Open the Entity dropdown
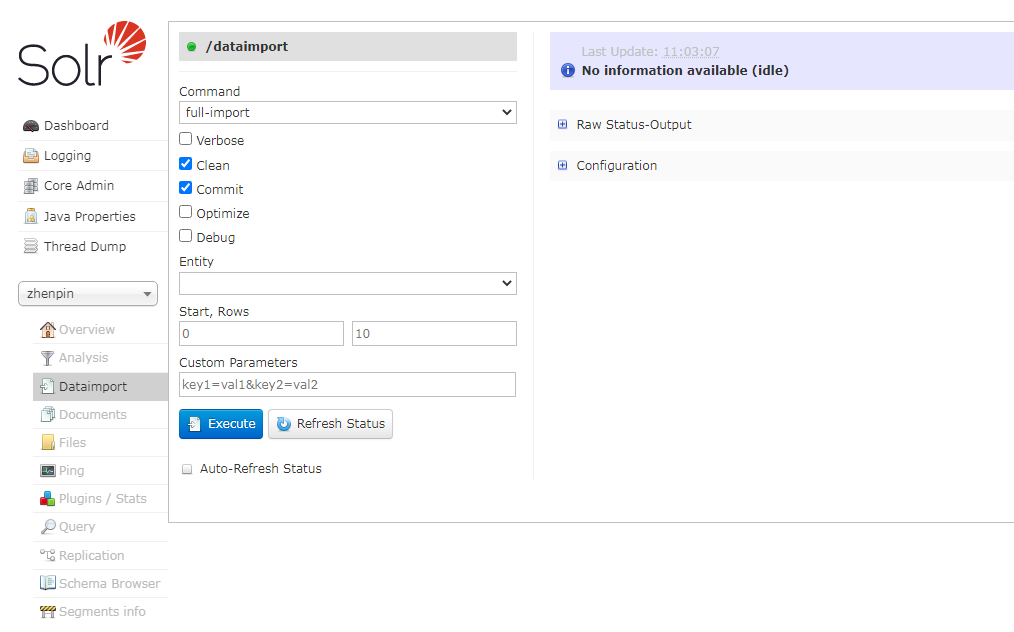The image size is (1014, 632). point(347,284)
